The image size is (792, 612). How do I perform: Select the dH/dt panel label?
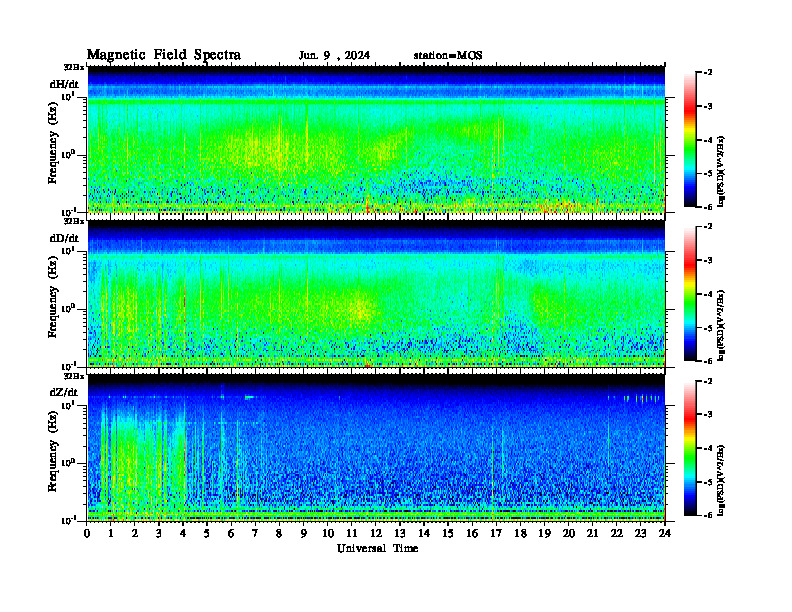click(x=64, y=84)
